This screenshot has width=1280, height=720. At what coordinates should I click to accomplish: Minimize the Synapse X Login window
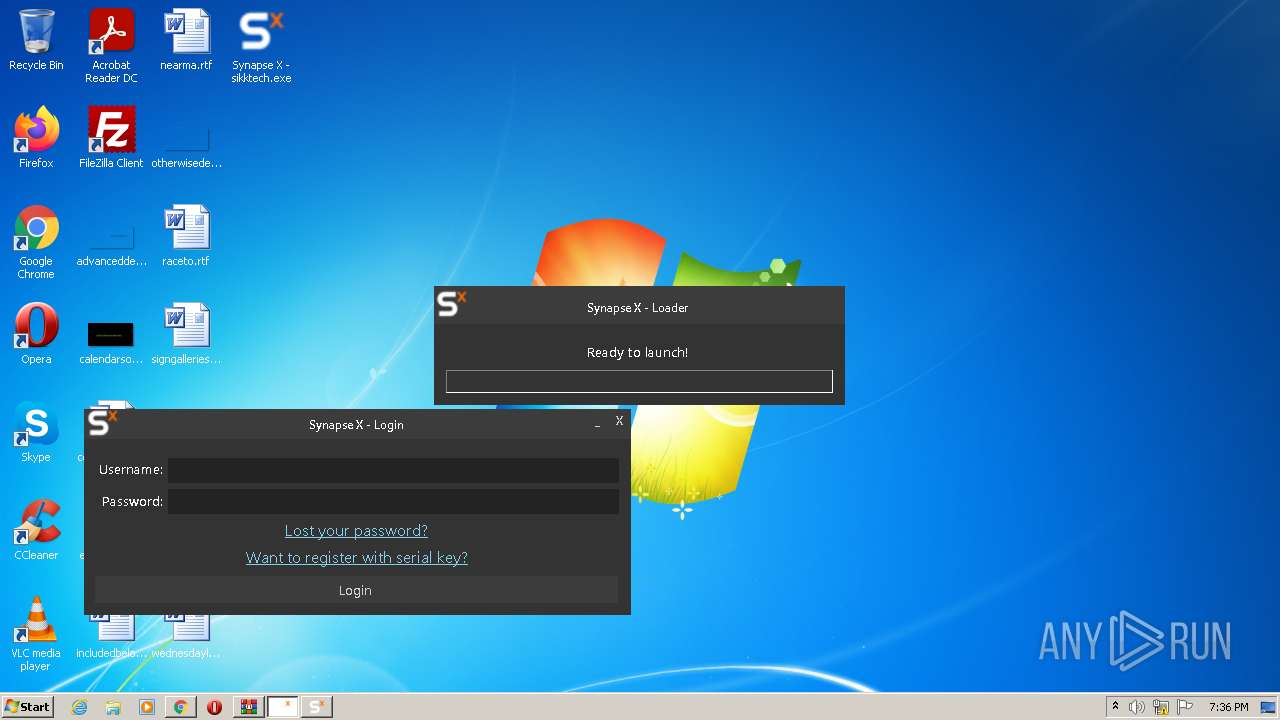click(x=598, y=424)
